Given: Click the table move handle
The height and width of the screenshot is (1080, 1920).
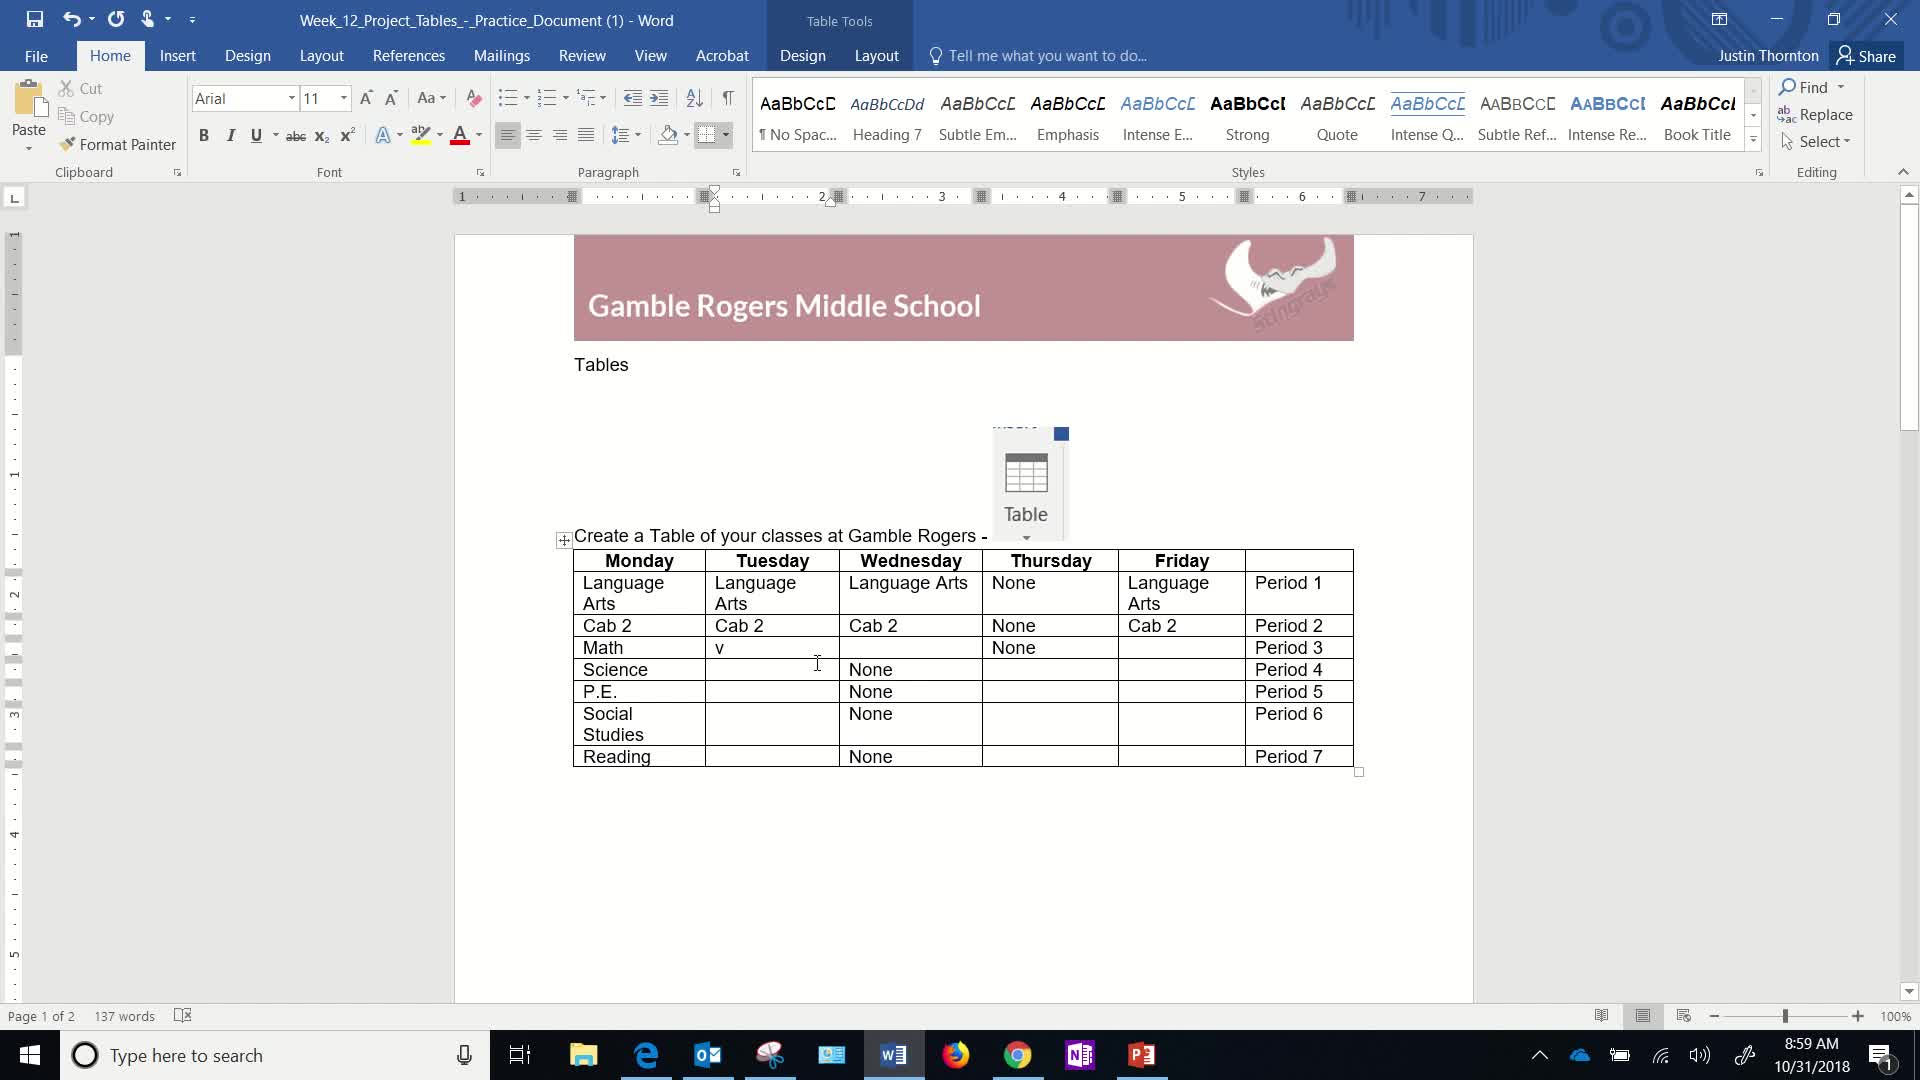Looking at the screenshot, I should coord(564,540).
